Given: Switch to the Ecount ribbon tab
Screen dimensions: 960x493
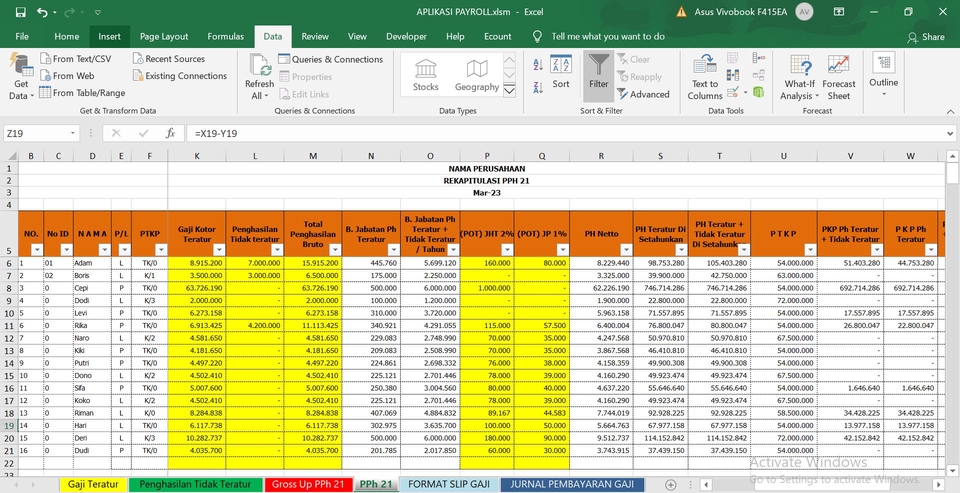Looking at the screenshot, I should pos(498,37).
